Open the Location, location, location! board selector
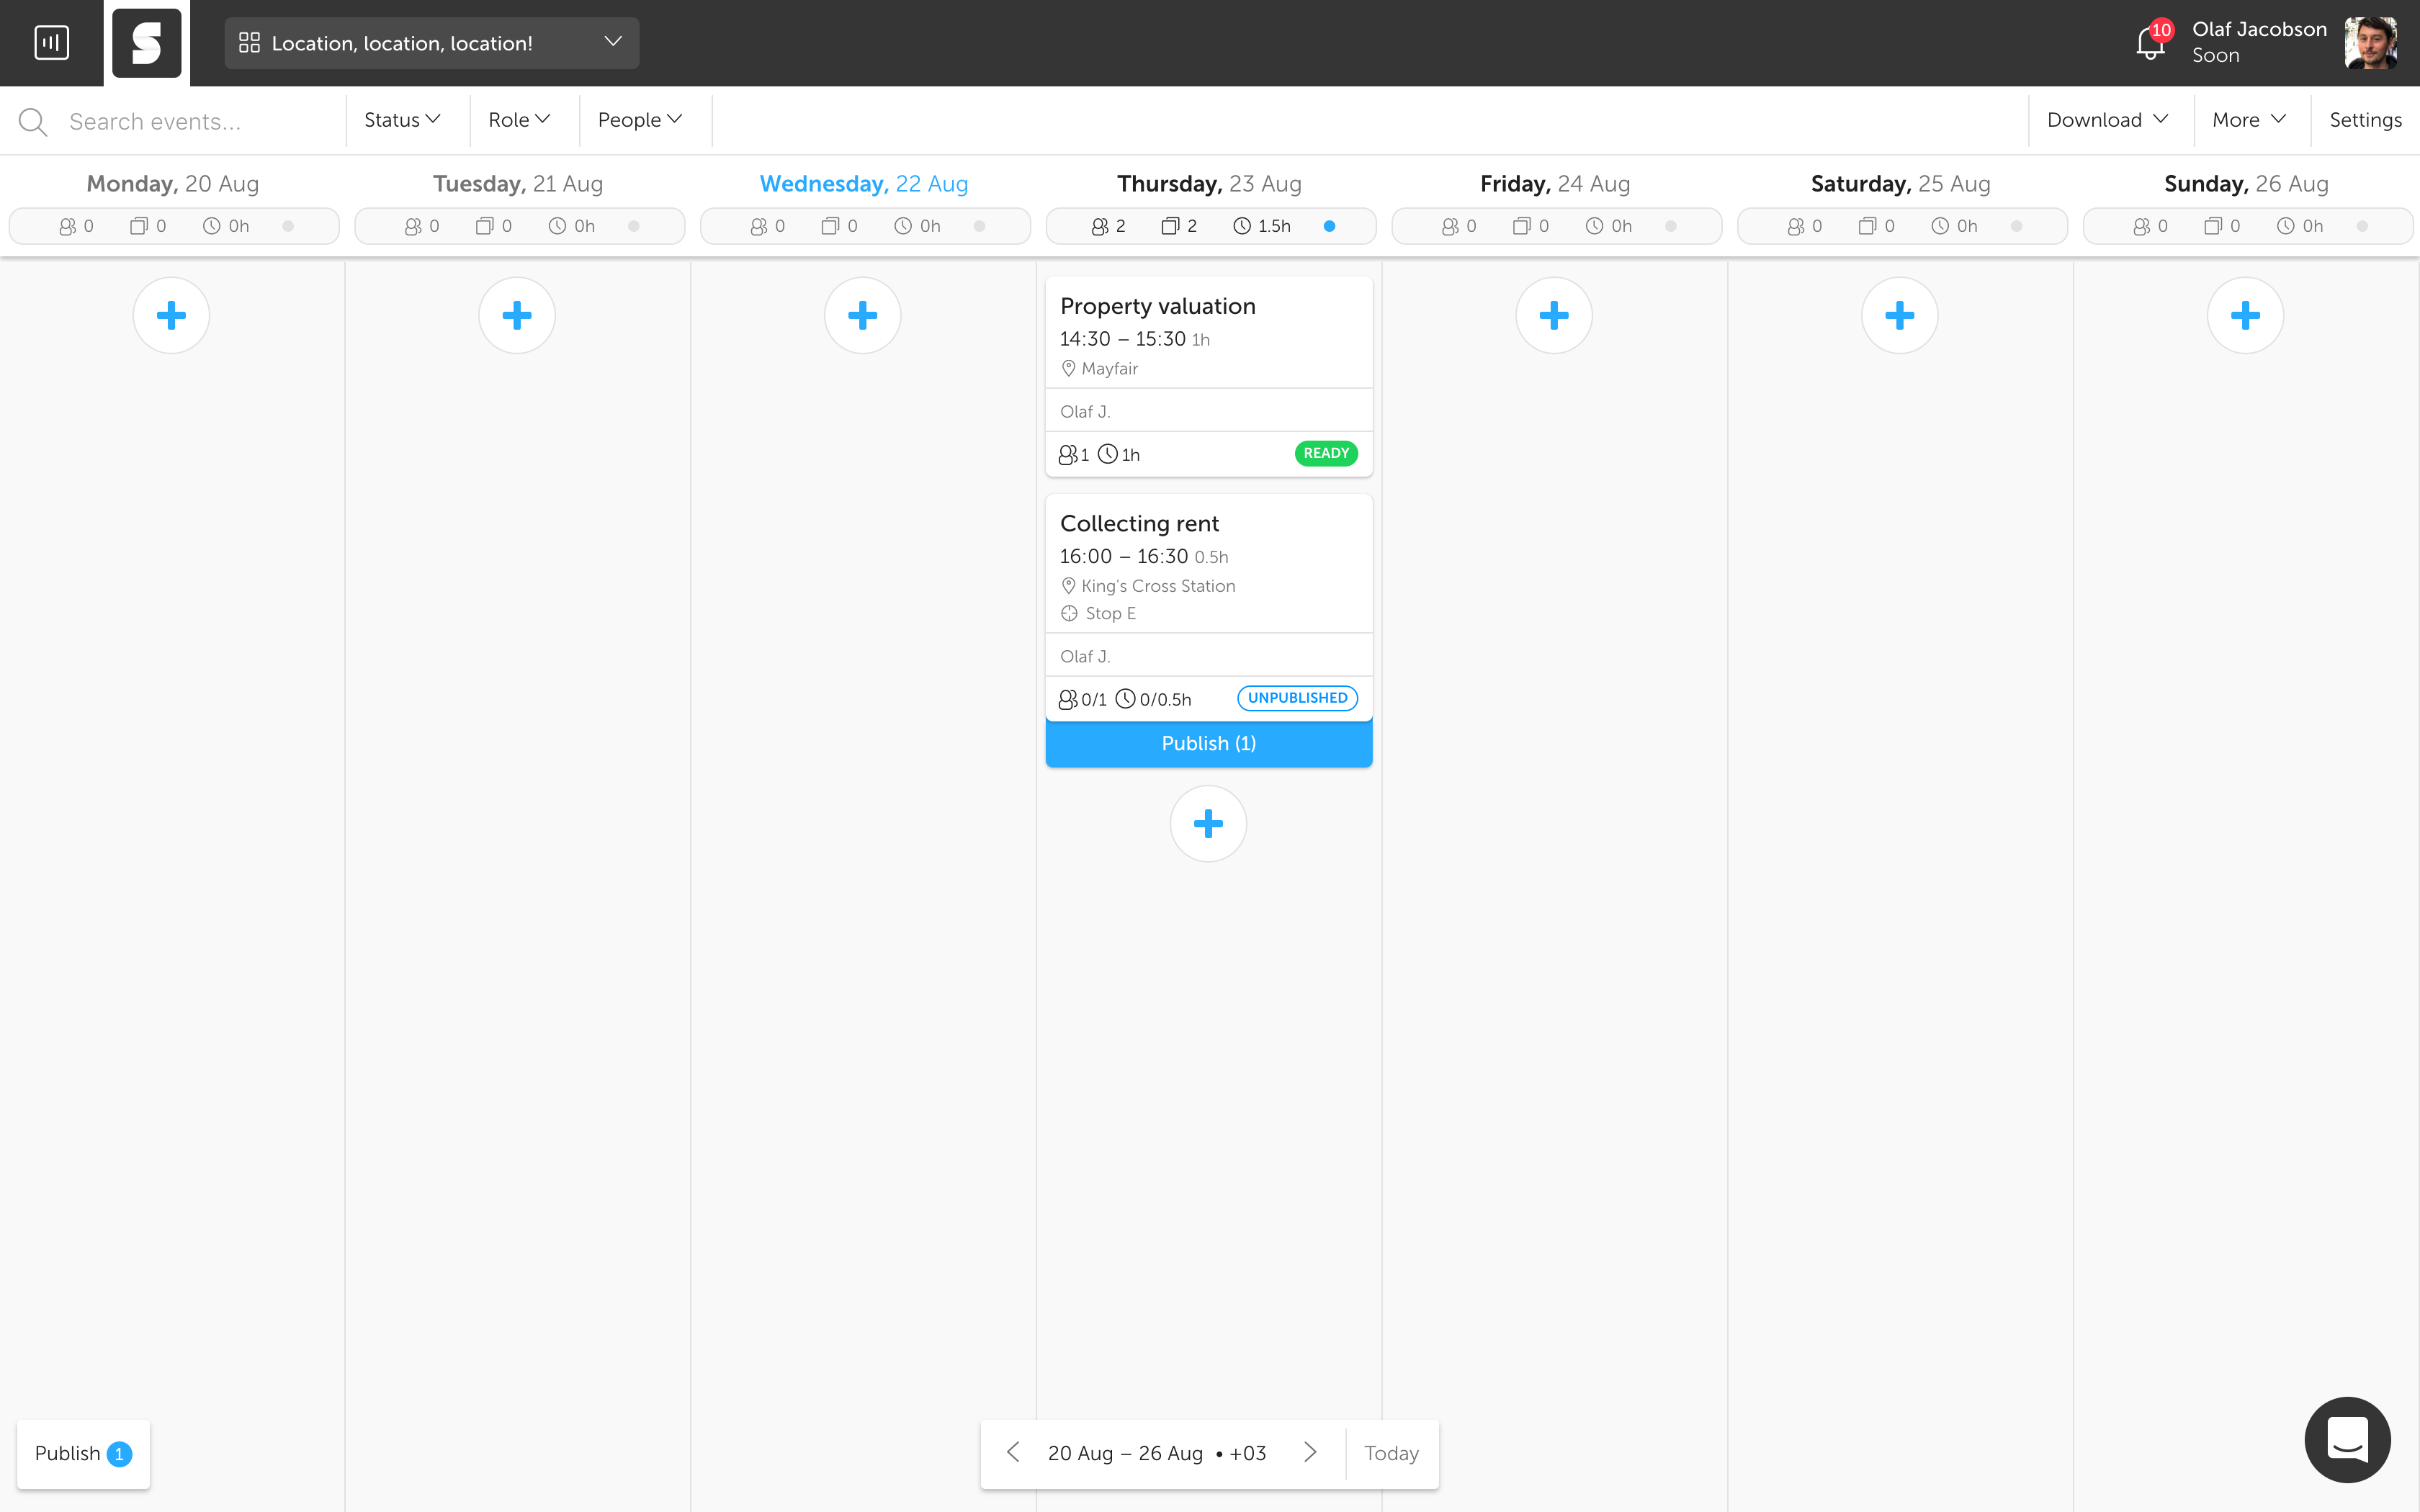The height and width of the screenshot is (1512, 2420). click(431, 43)
